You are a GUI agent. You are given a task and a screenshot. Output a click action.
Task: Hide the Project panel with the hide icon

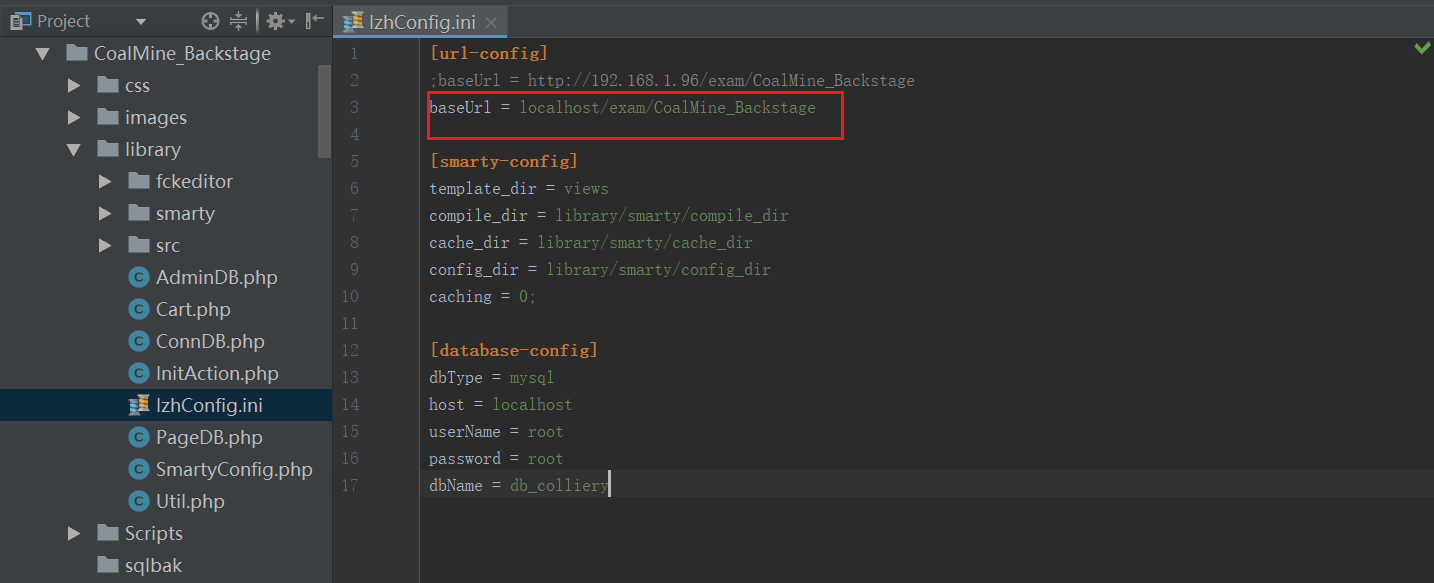point(314,20)
